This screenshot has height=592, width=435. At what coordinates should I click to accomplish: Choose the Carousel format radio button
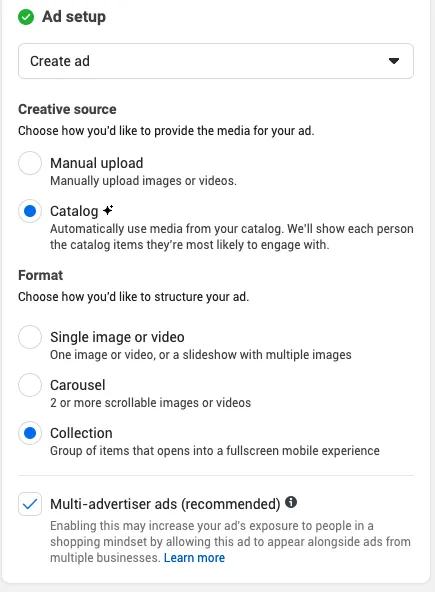pyautogui.click(x=30, y=385)
